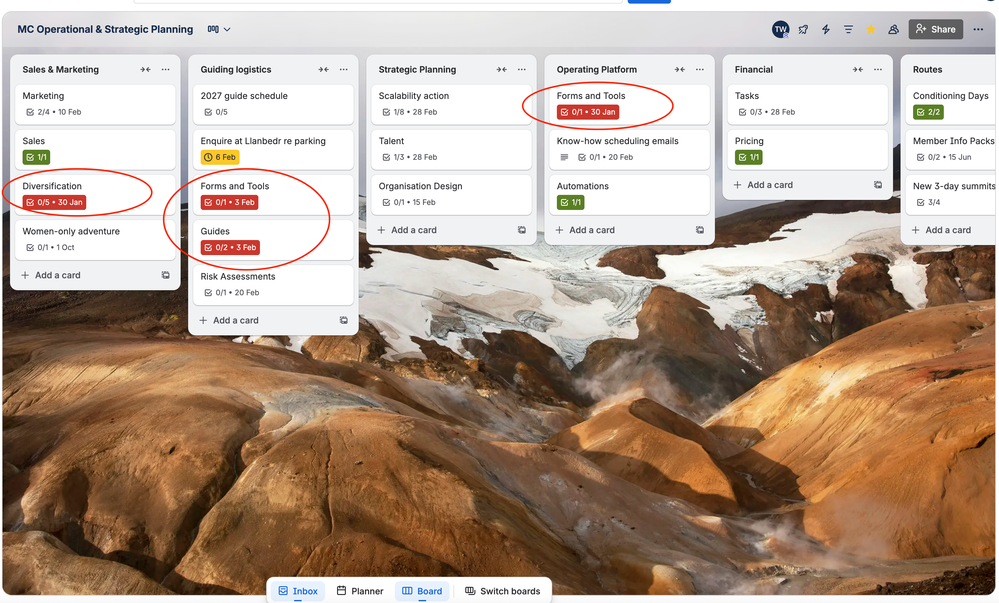999x603 pixels.
Task: Create from template in Operating Platform
Action: [700, 230]
